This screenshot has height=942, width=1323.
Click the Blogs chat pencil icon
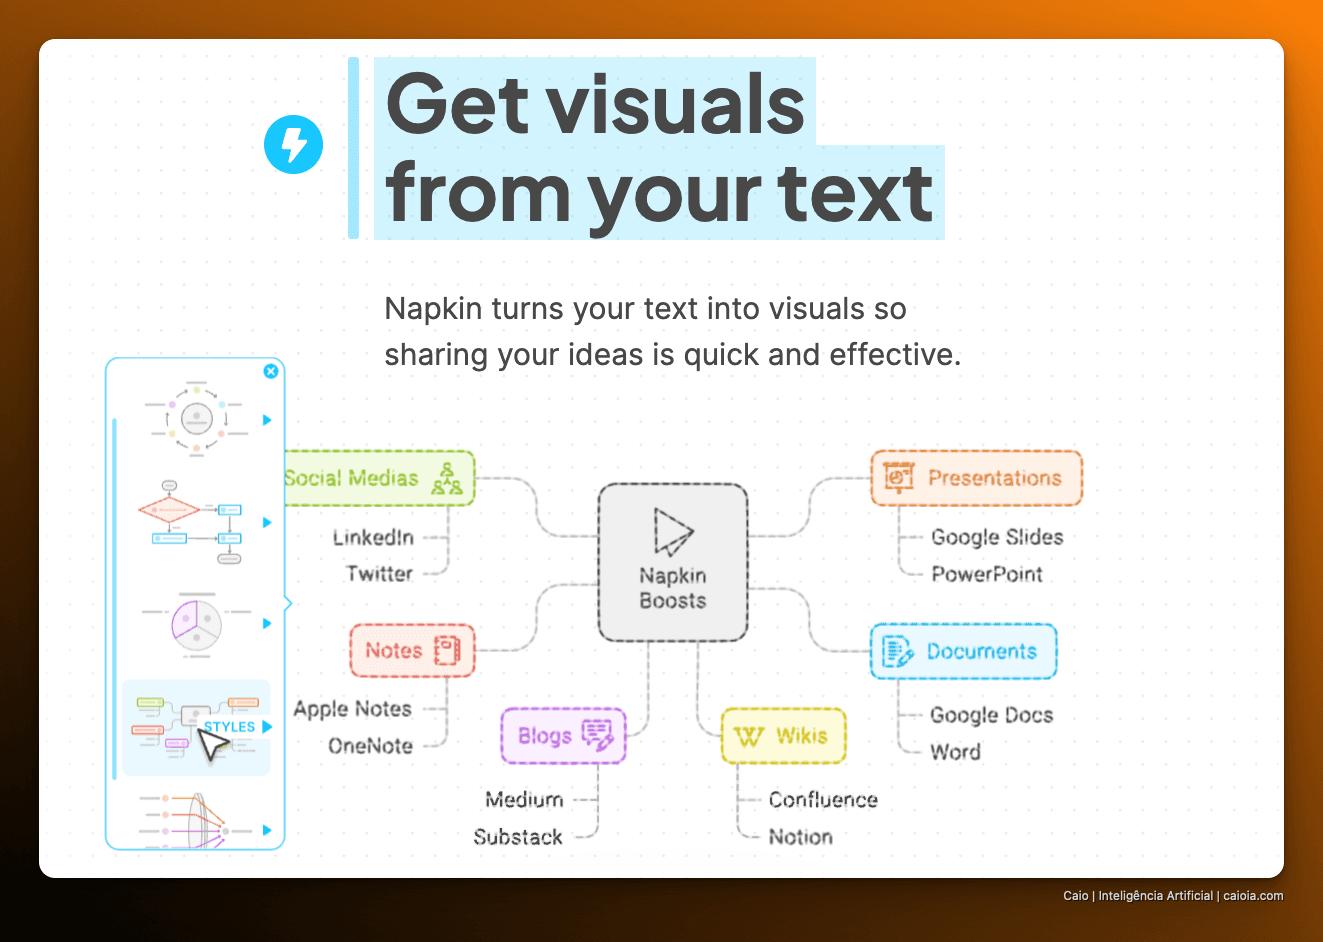[598, 735]
